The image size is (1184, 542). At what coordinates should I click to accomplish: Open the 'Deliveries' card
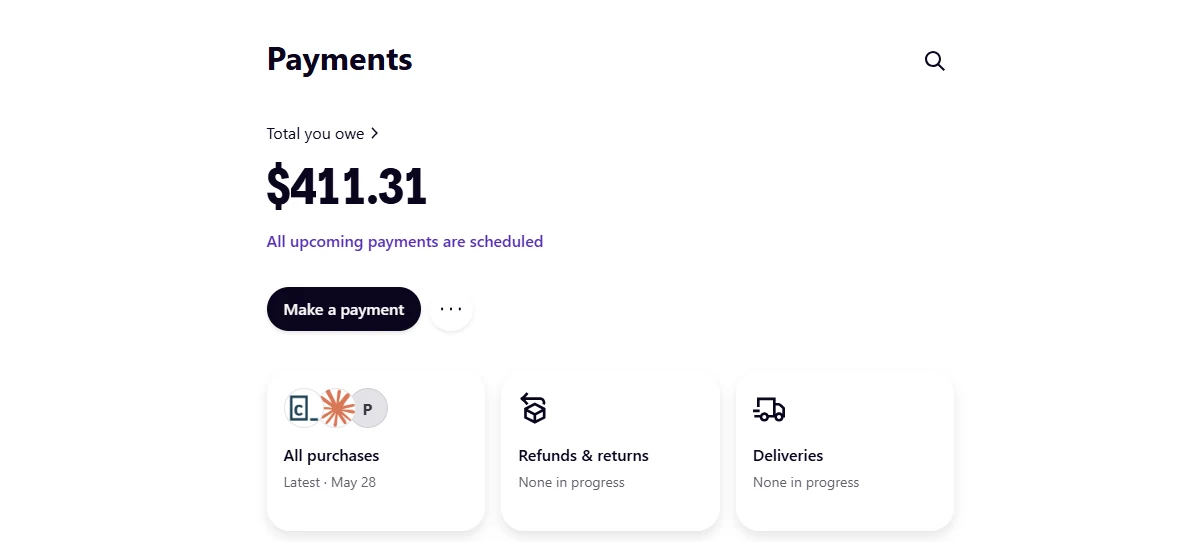[x=845, y=451]
